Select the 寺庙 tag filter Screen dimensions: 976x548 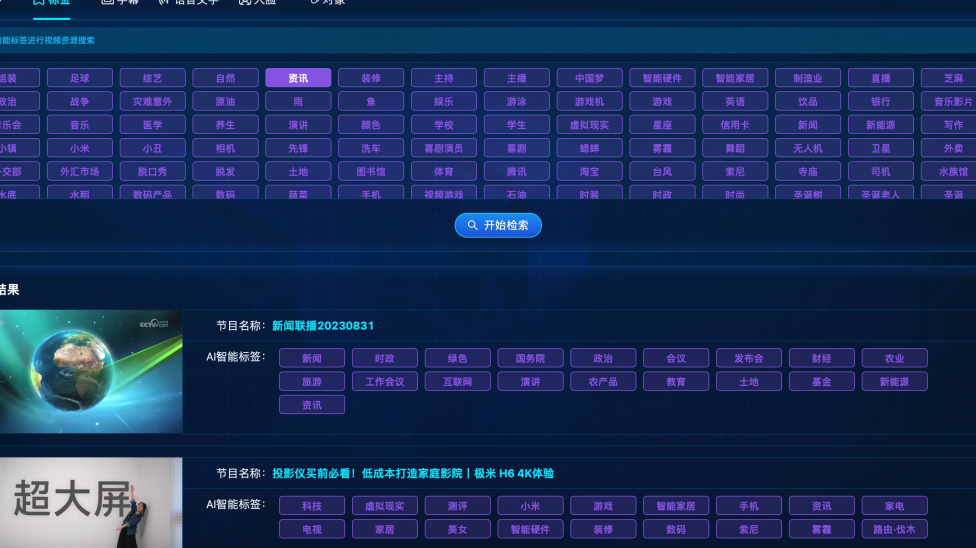coord(808,171)
